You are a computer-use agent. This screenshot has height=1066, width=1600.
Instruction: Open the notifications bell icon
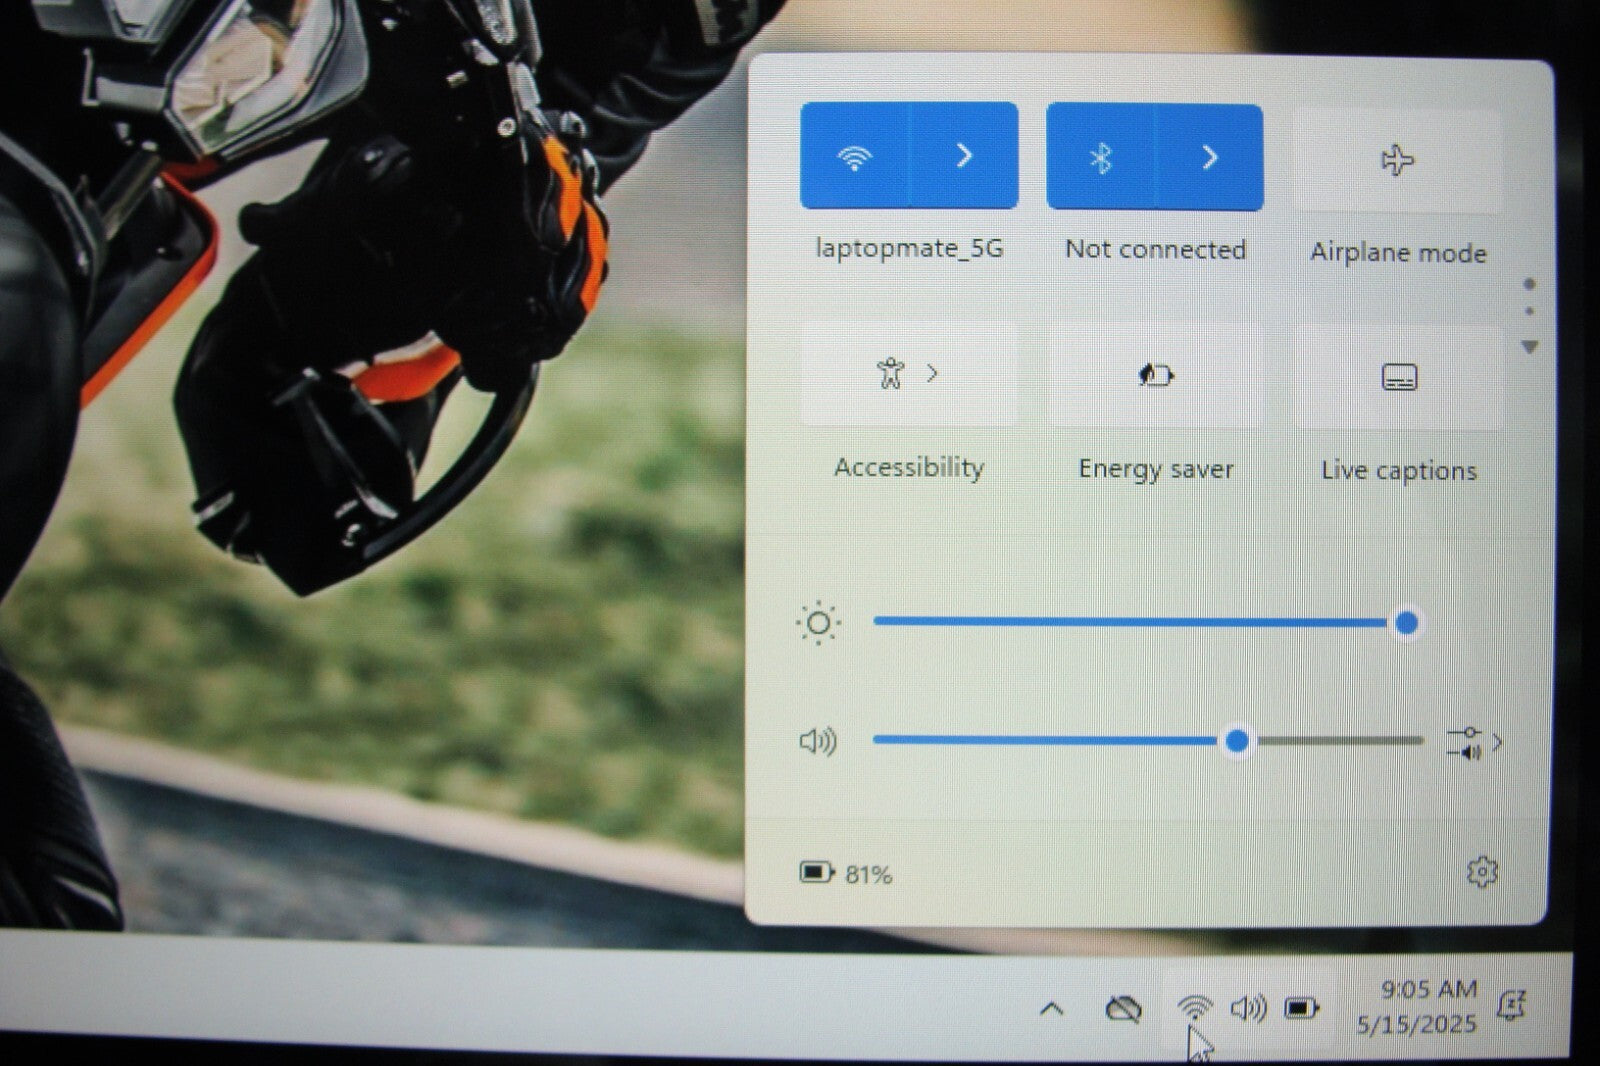tap(1511, 1005)
